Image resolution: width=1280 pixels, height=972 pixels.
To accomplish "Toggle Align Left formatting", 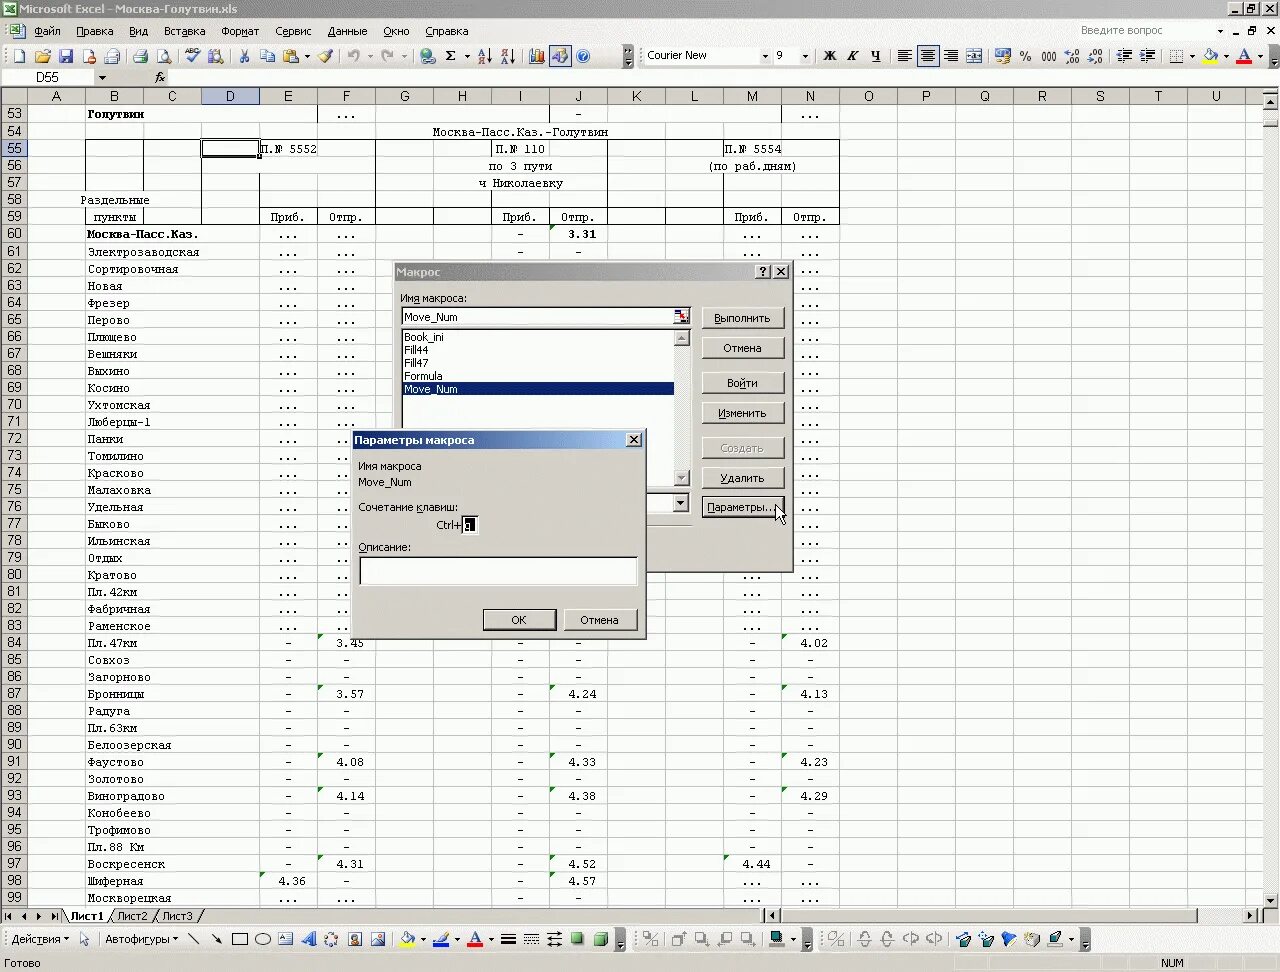I will click(x=904, y=56).
